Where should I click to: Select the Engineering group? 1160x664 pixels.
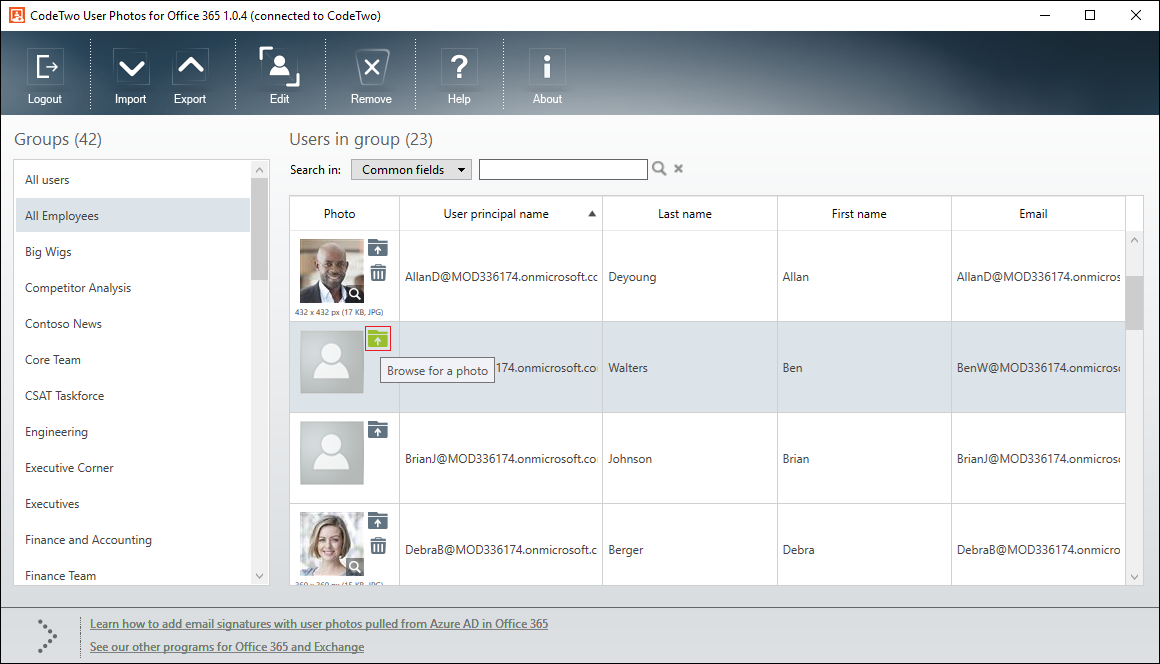(133, 432)
